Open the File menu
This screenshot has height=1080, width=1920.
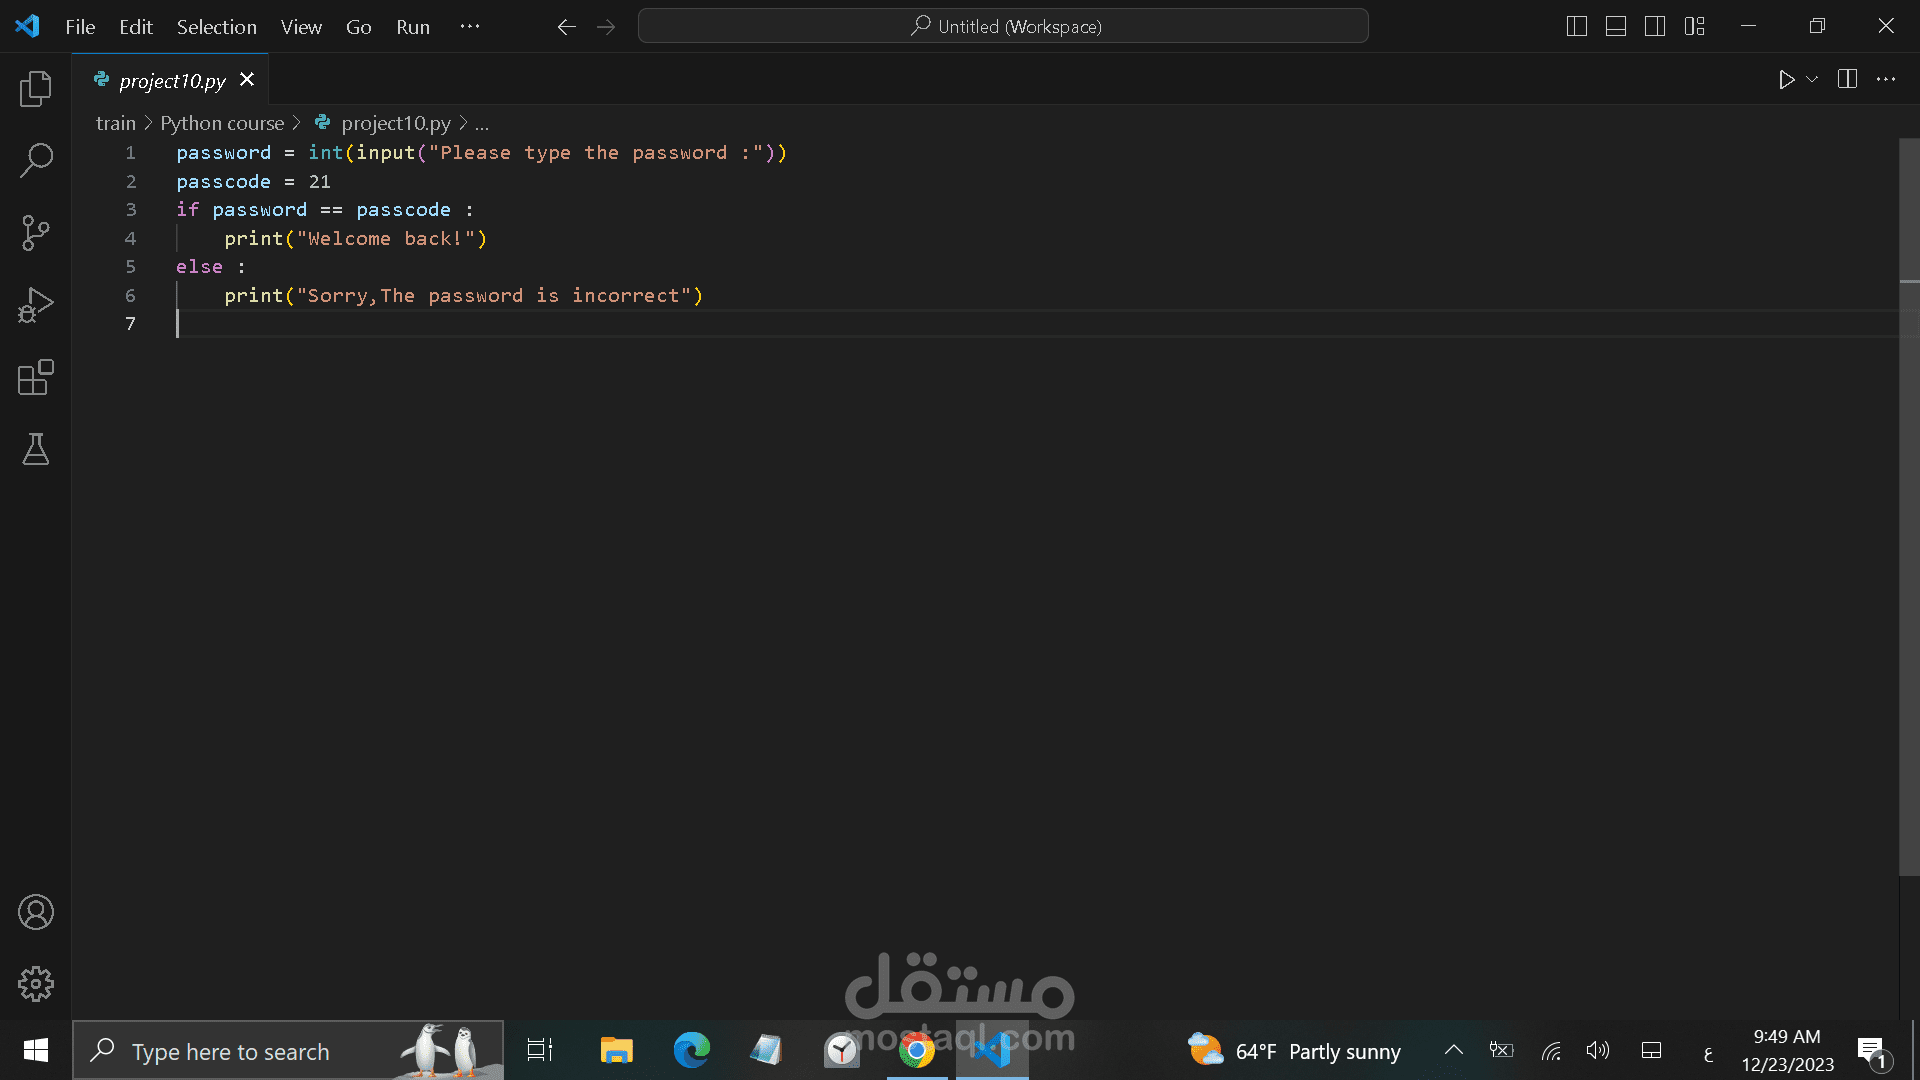click(x=80, y=27)
